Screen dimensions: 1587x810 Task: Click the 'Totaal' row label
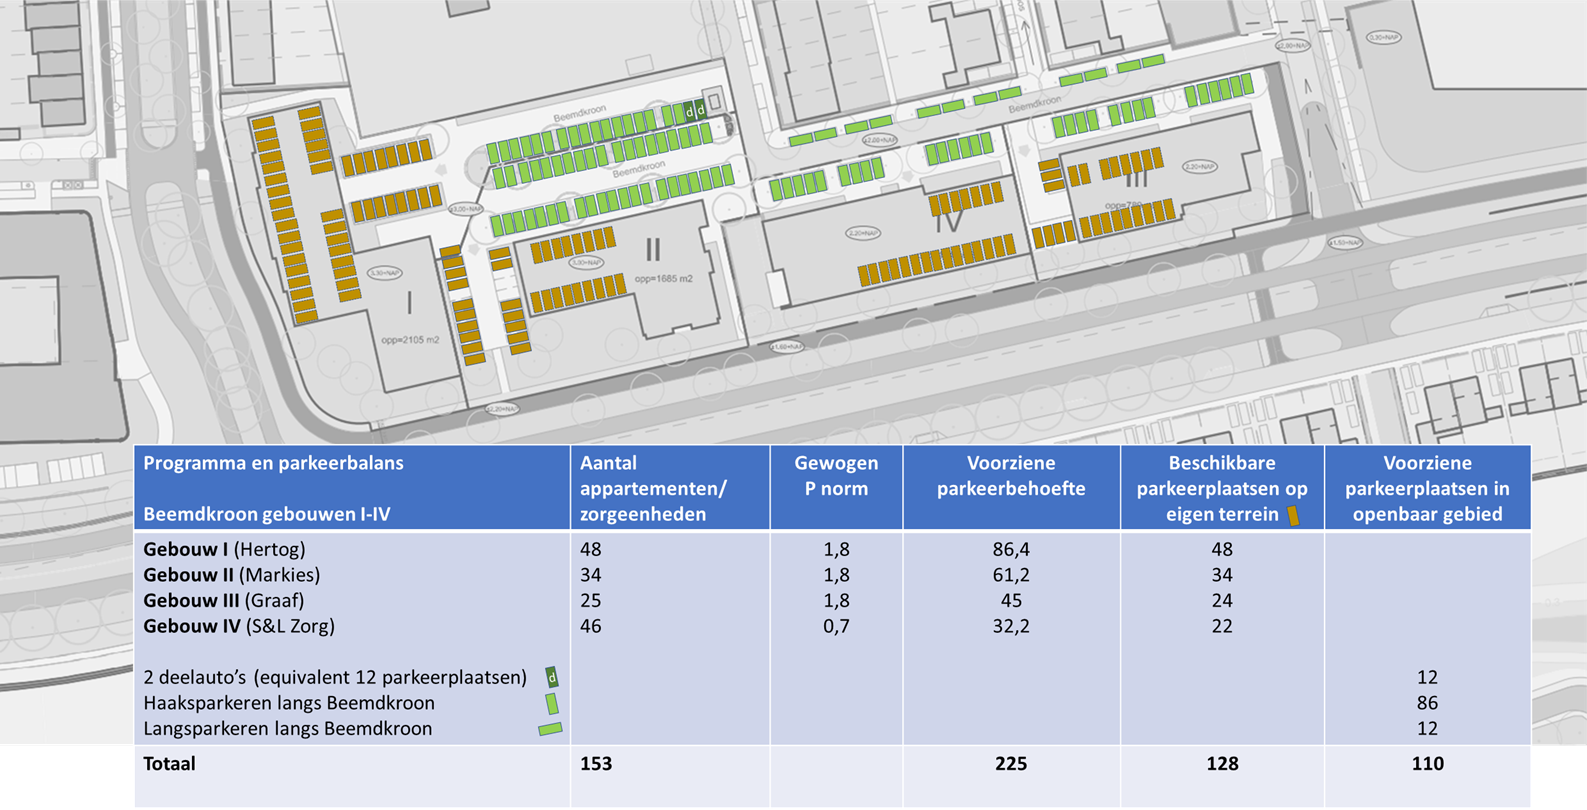point(169,764)
